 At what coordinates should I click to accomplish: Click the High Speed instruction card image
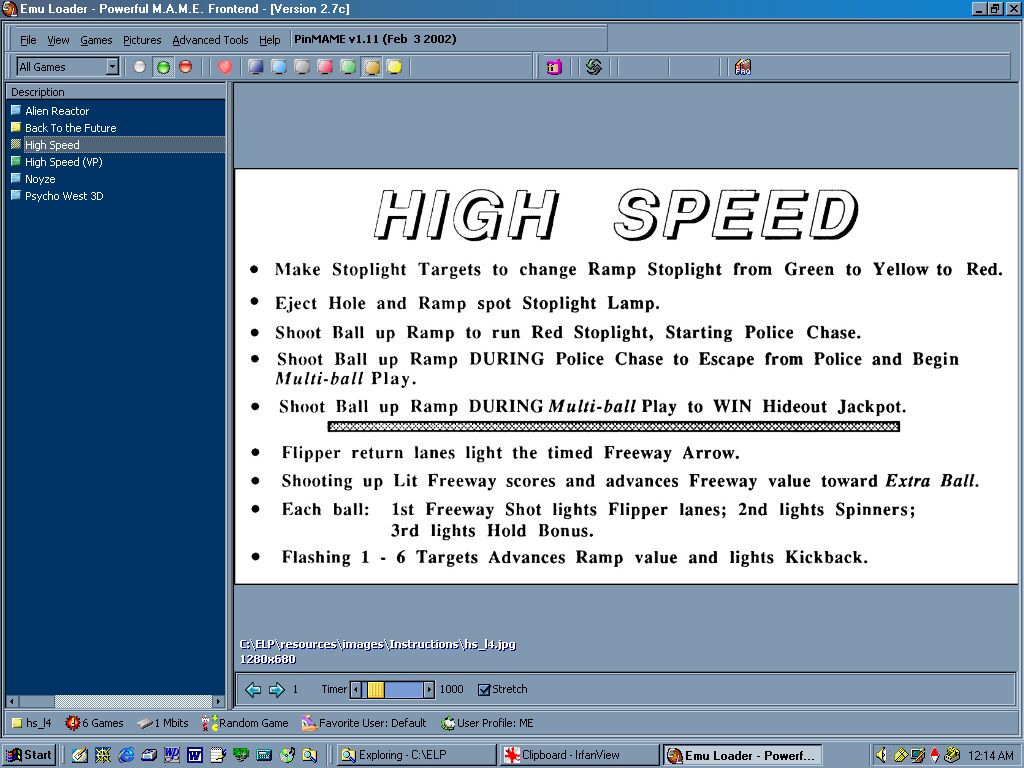[626, 376]
